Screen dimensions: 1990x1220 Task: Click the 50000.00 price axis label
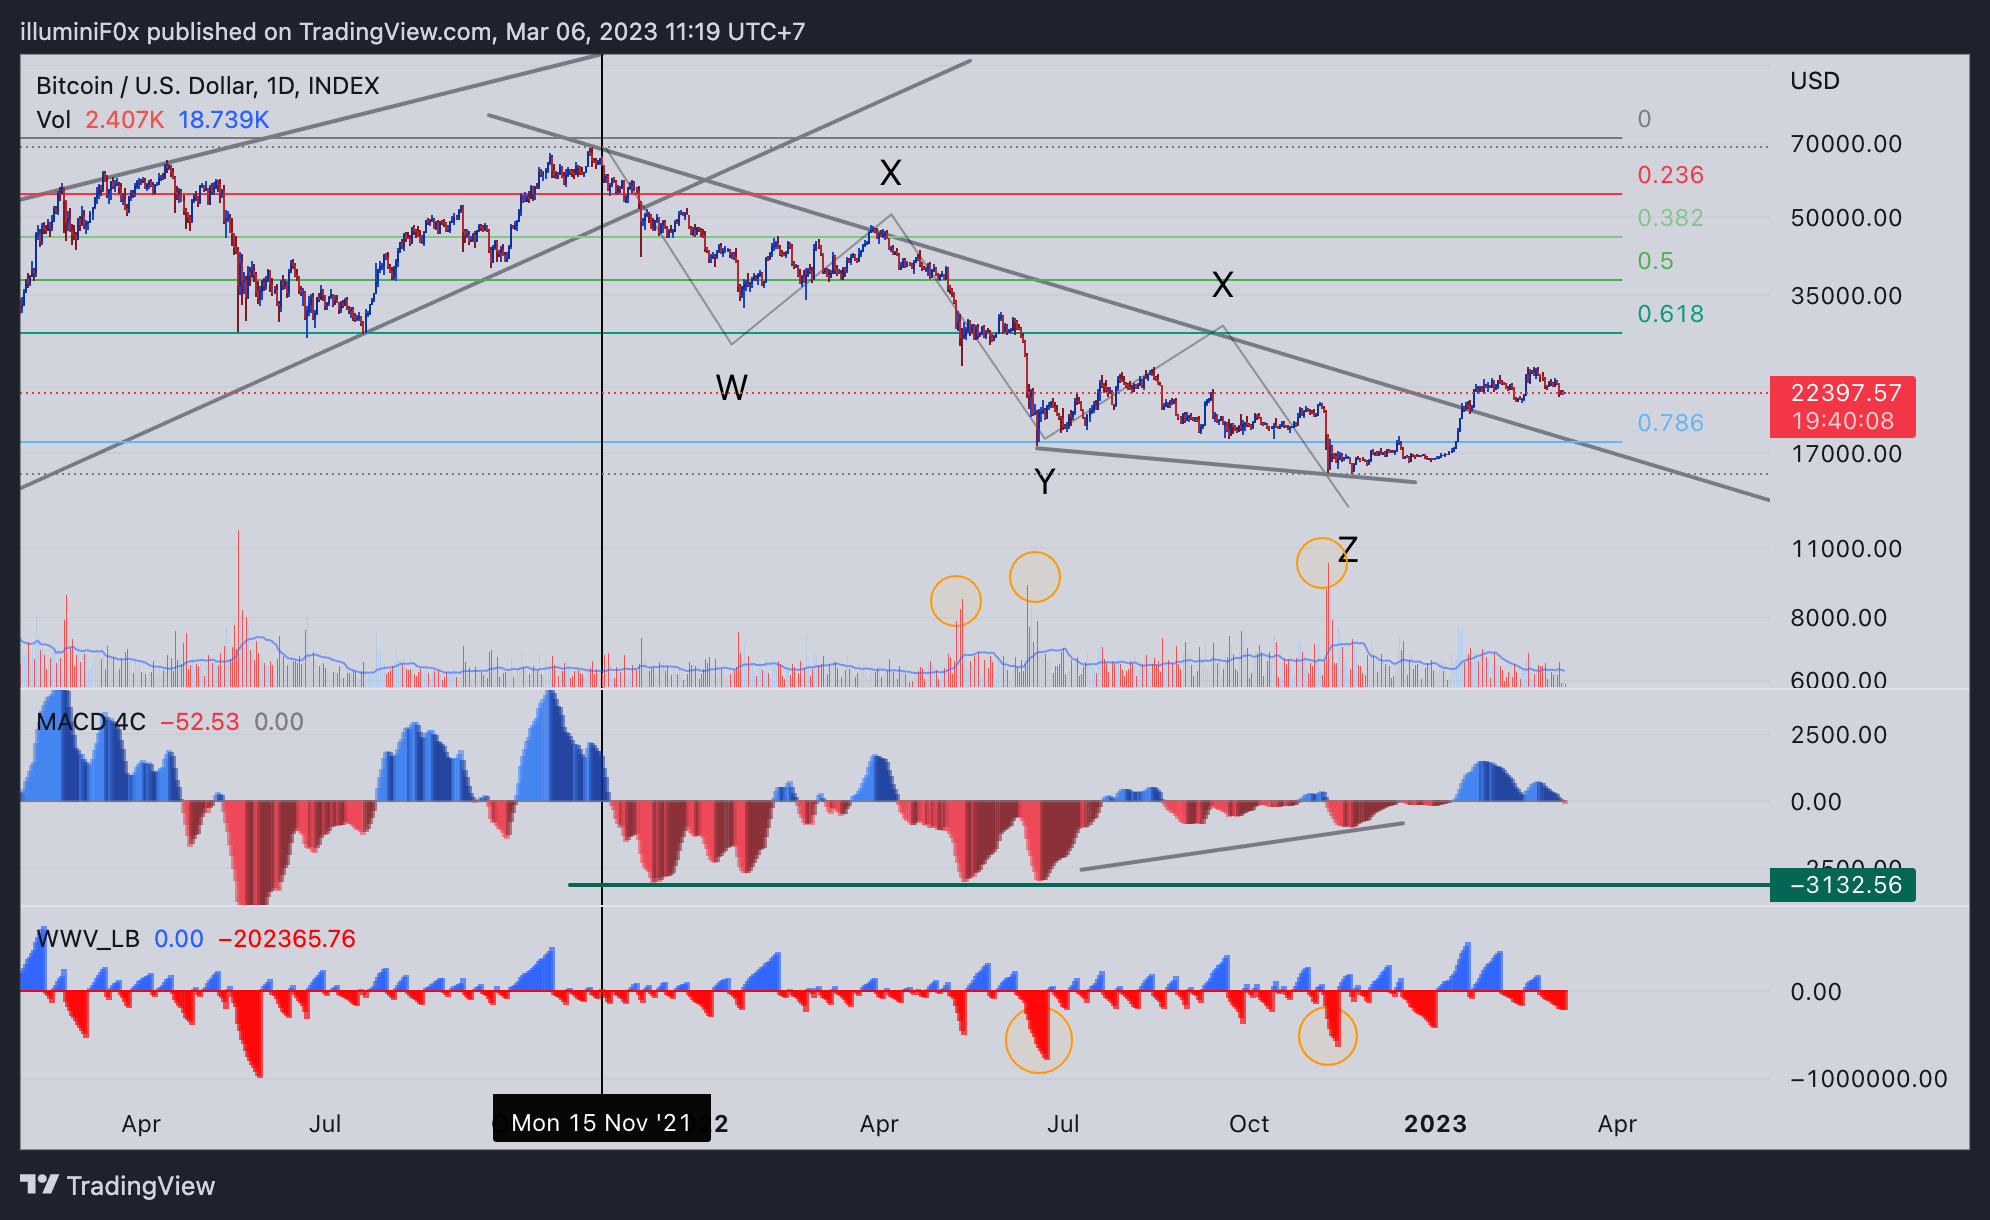(x=1846, y=218)
